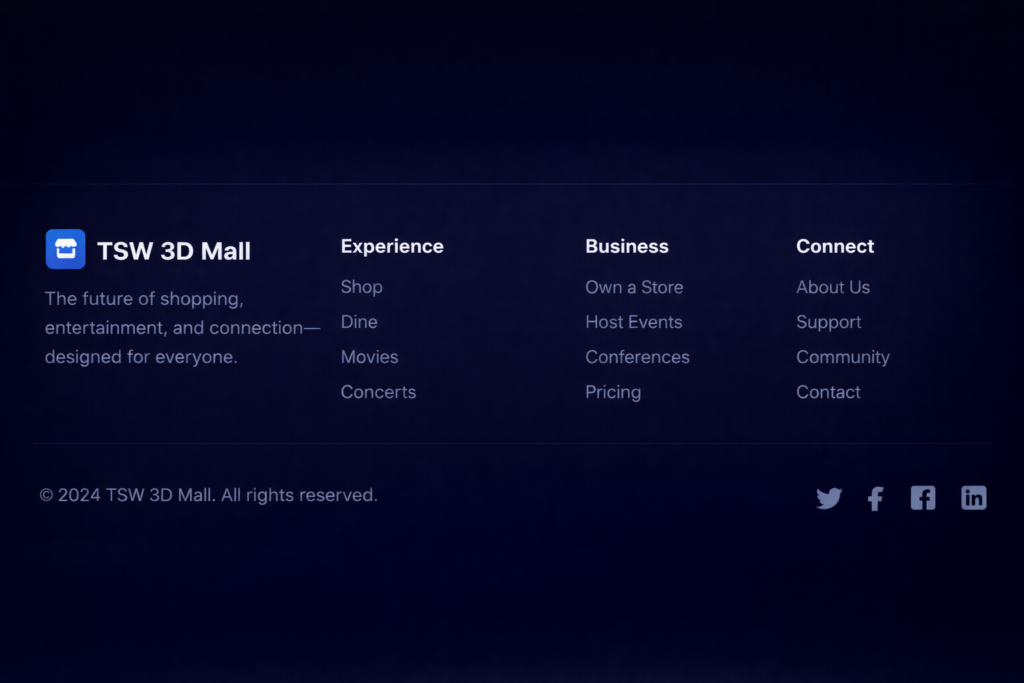The width and height of the screenshot is (1024, 683).
Task: Click the Experience column heading
Action: (392, 246)
